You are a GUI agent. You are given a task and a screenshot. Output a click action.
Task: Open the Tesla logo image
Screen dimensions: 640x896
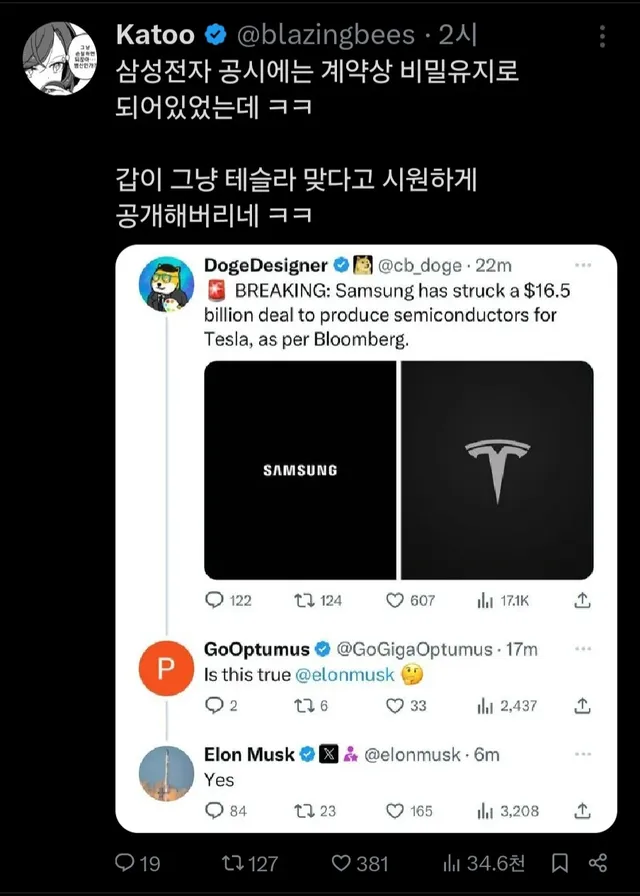(x=497, y=470)
